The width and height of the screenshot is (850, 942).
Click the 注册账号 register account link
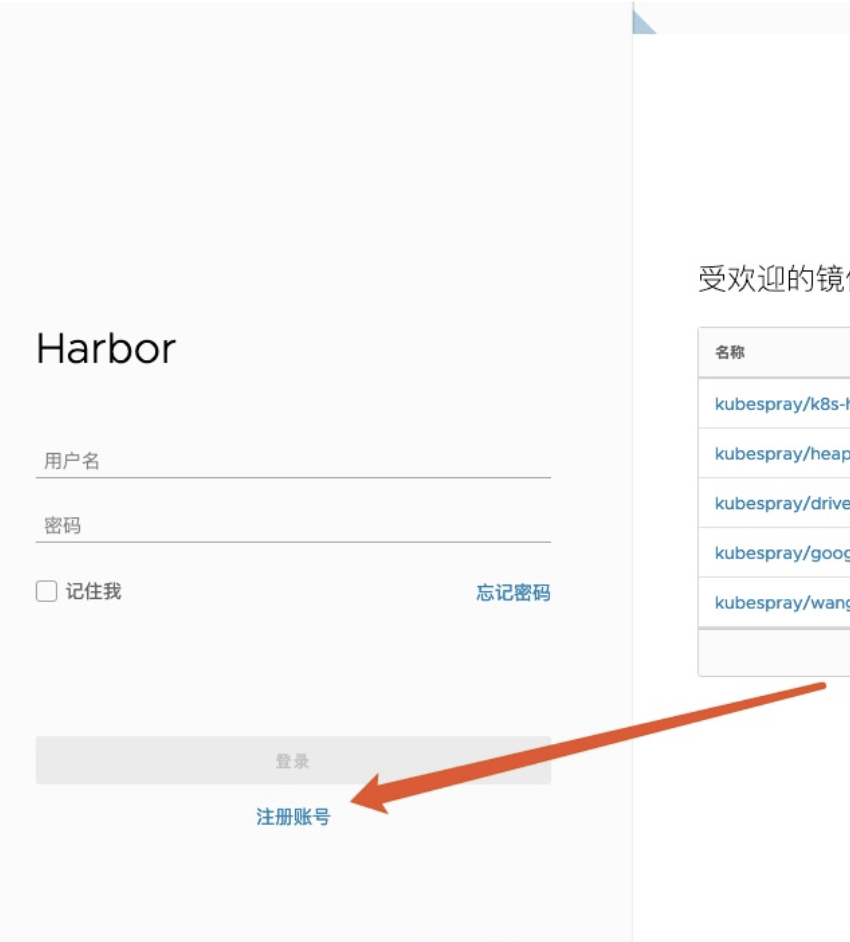tap(293, 817)
